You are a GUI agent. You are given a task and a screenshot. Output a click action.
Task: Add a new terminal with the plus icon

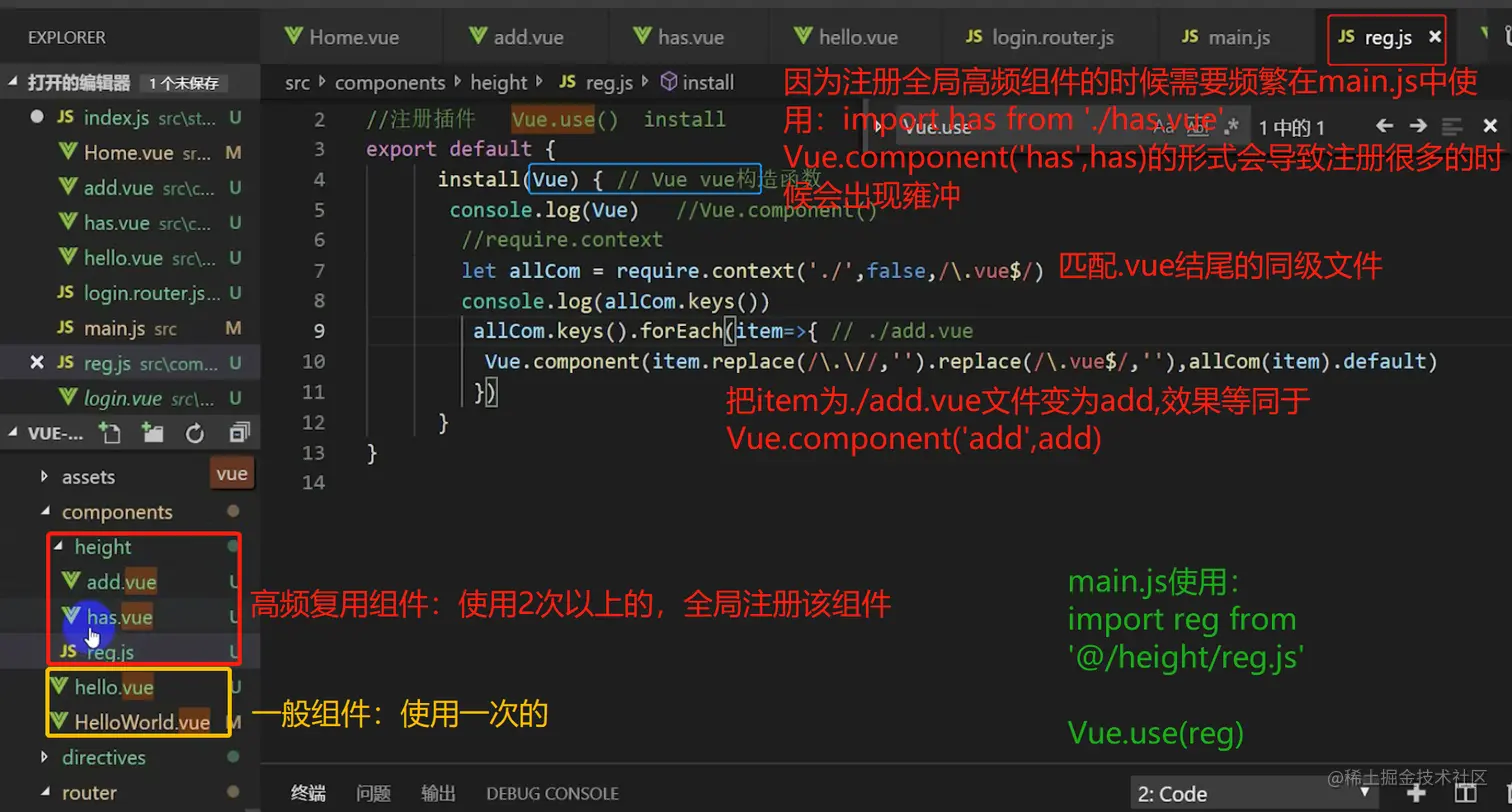tap(1417, 794)
